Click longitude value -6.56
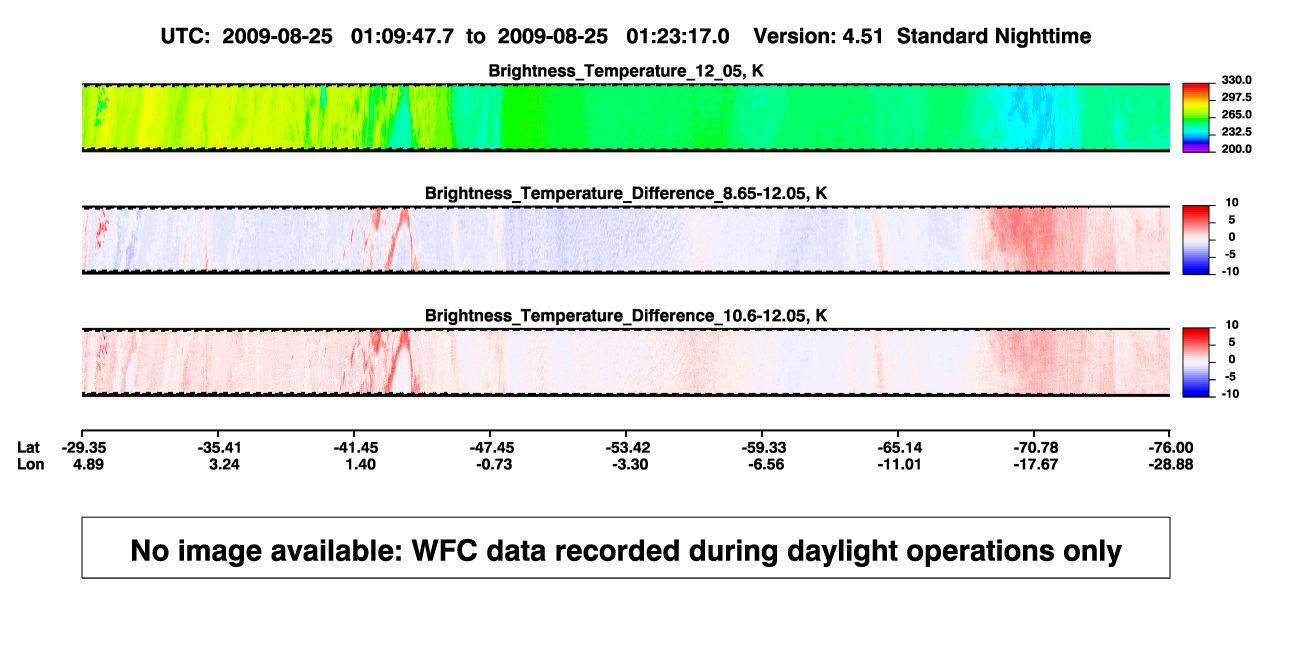This screenshot has width=1300, height=667. [x=767, y=464]
